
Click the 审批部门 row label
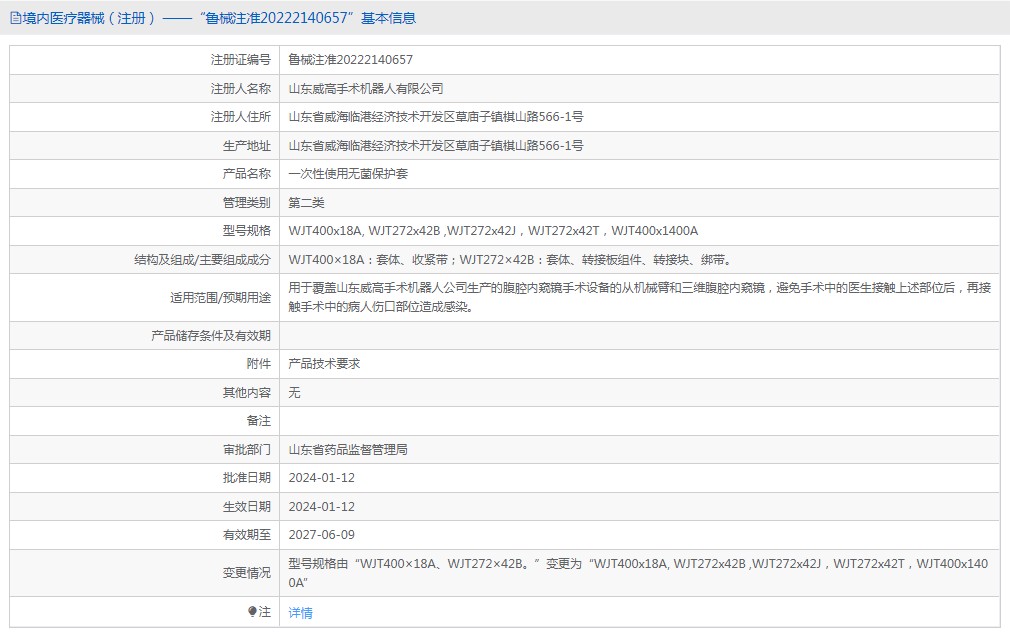click(x=247, y=450)
